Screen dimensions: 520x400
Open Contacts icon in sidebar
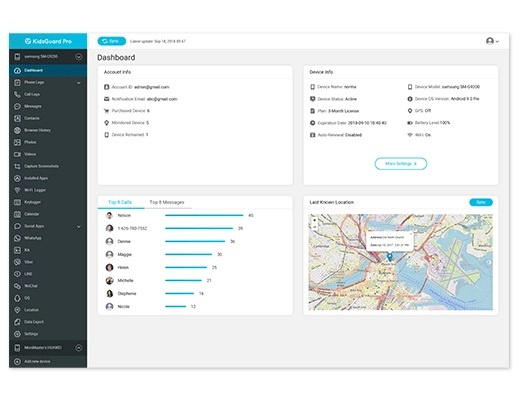(17, 118)
